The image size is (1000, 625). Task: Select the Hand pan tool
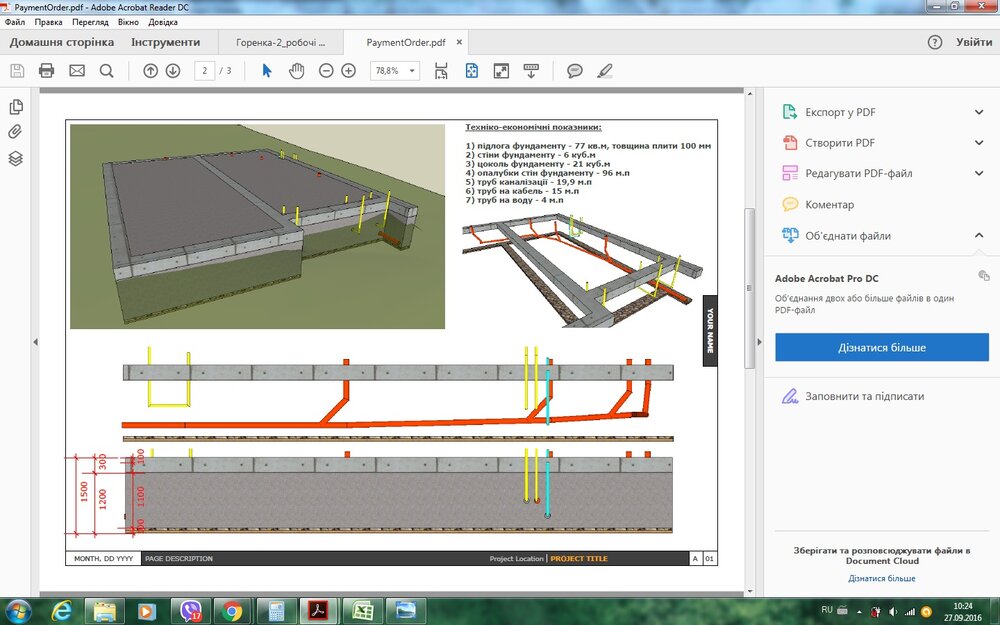(296, 71)
